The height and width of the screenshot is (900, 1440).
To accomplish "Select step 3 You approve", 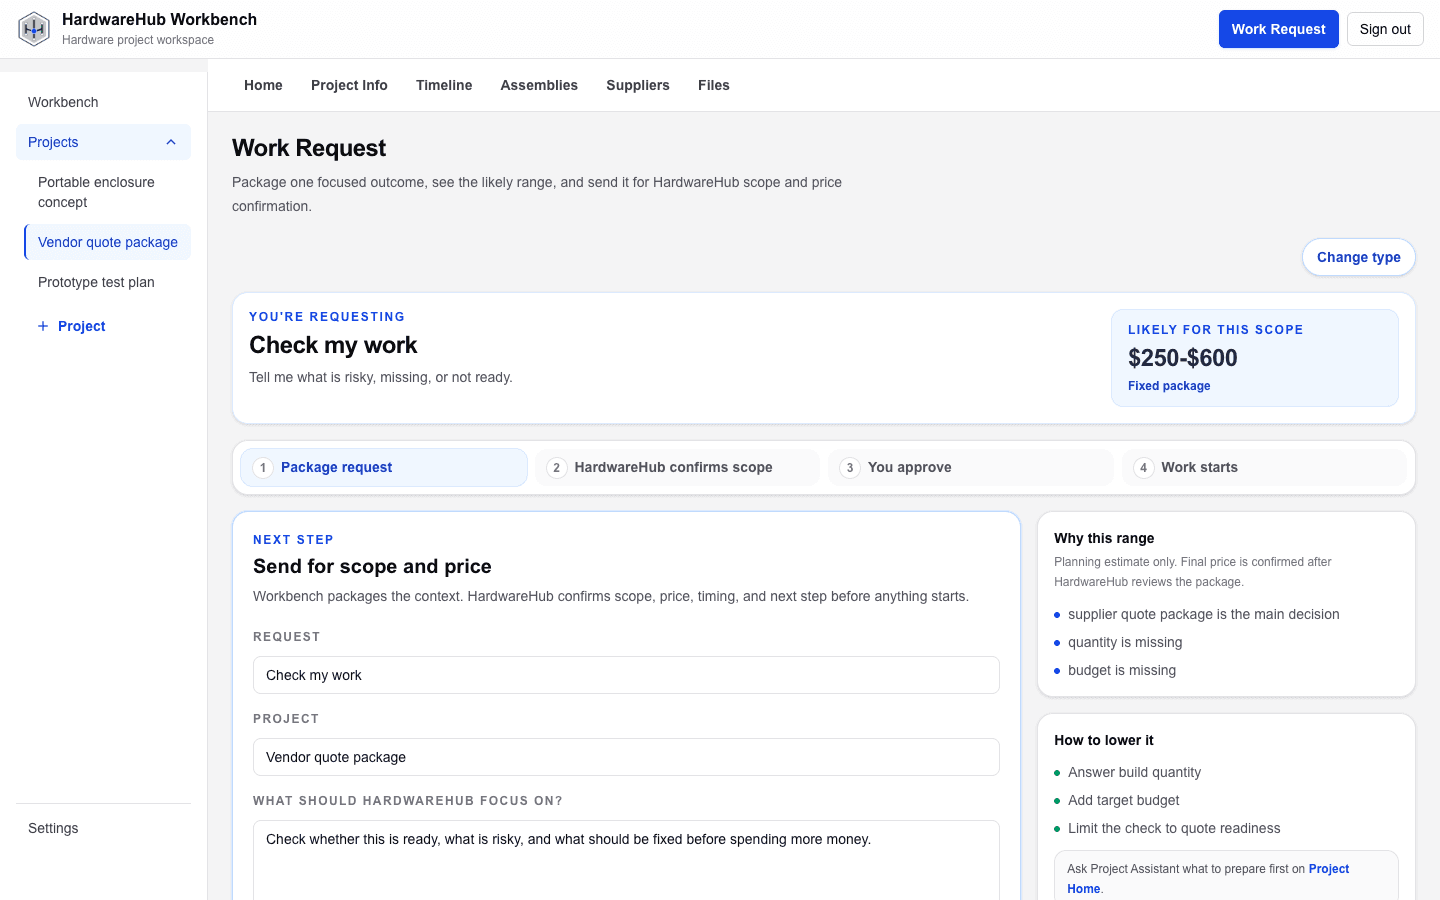I will tap(970, 467).
